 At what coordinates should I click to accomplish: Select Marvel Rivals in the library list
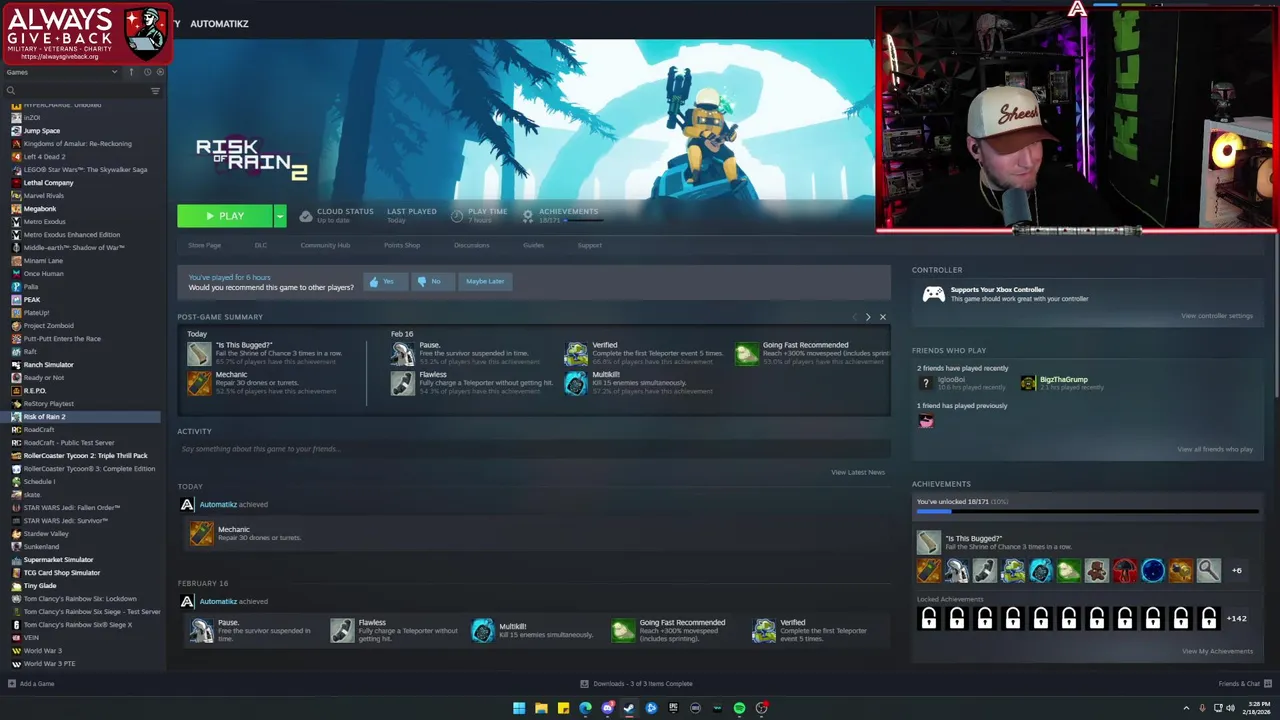click(43, 196)
